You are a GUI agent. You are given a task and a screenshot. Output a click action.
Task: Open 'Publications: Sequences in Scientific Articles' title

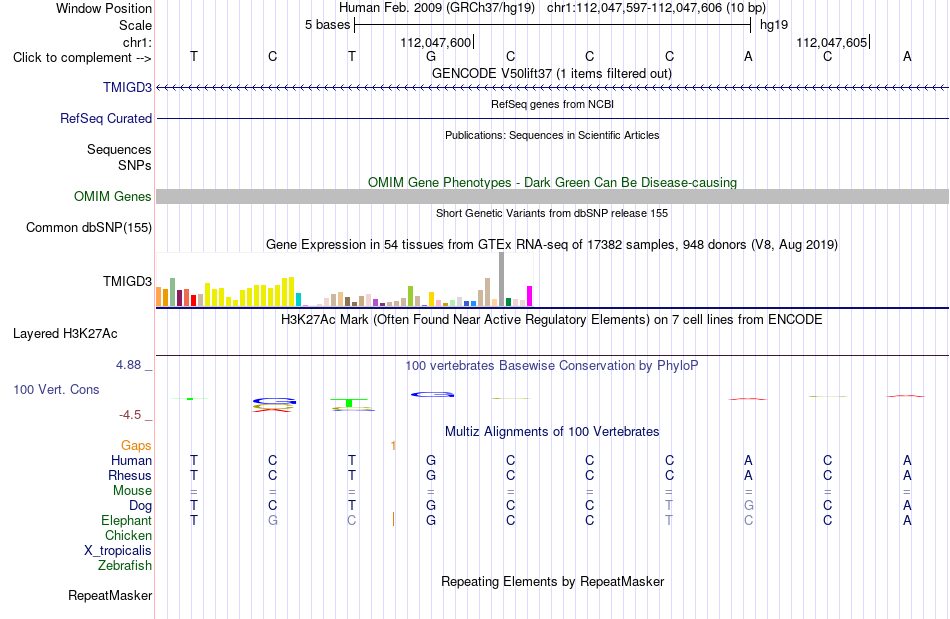click(552, 135)
